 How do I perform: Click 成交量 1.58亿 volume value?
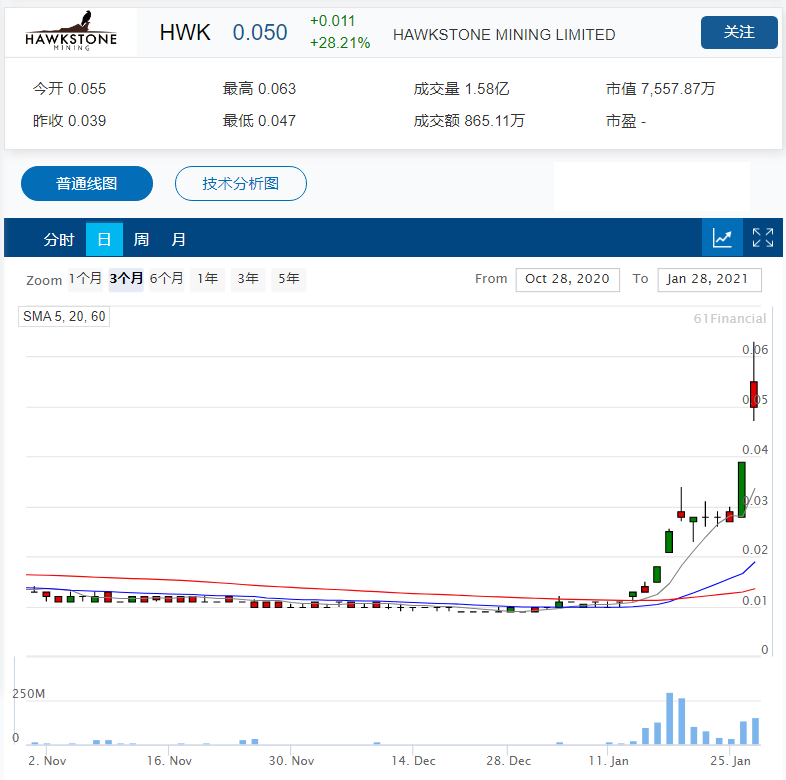(461, 89)
